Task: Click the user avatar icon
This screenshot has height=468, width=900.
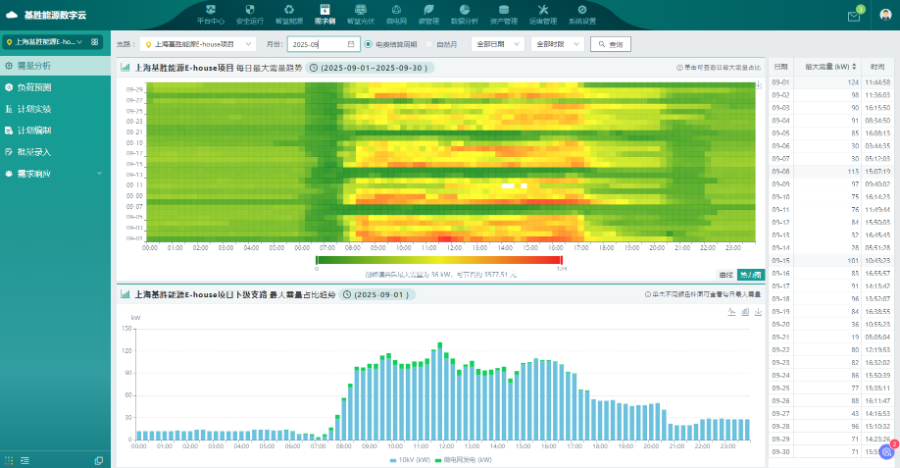Action: (885, 14)
